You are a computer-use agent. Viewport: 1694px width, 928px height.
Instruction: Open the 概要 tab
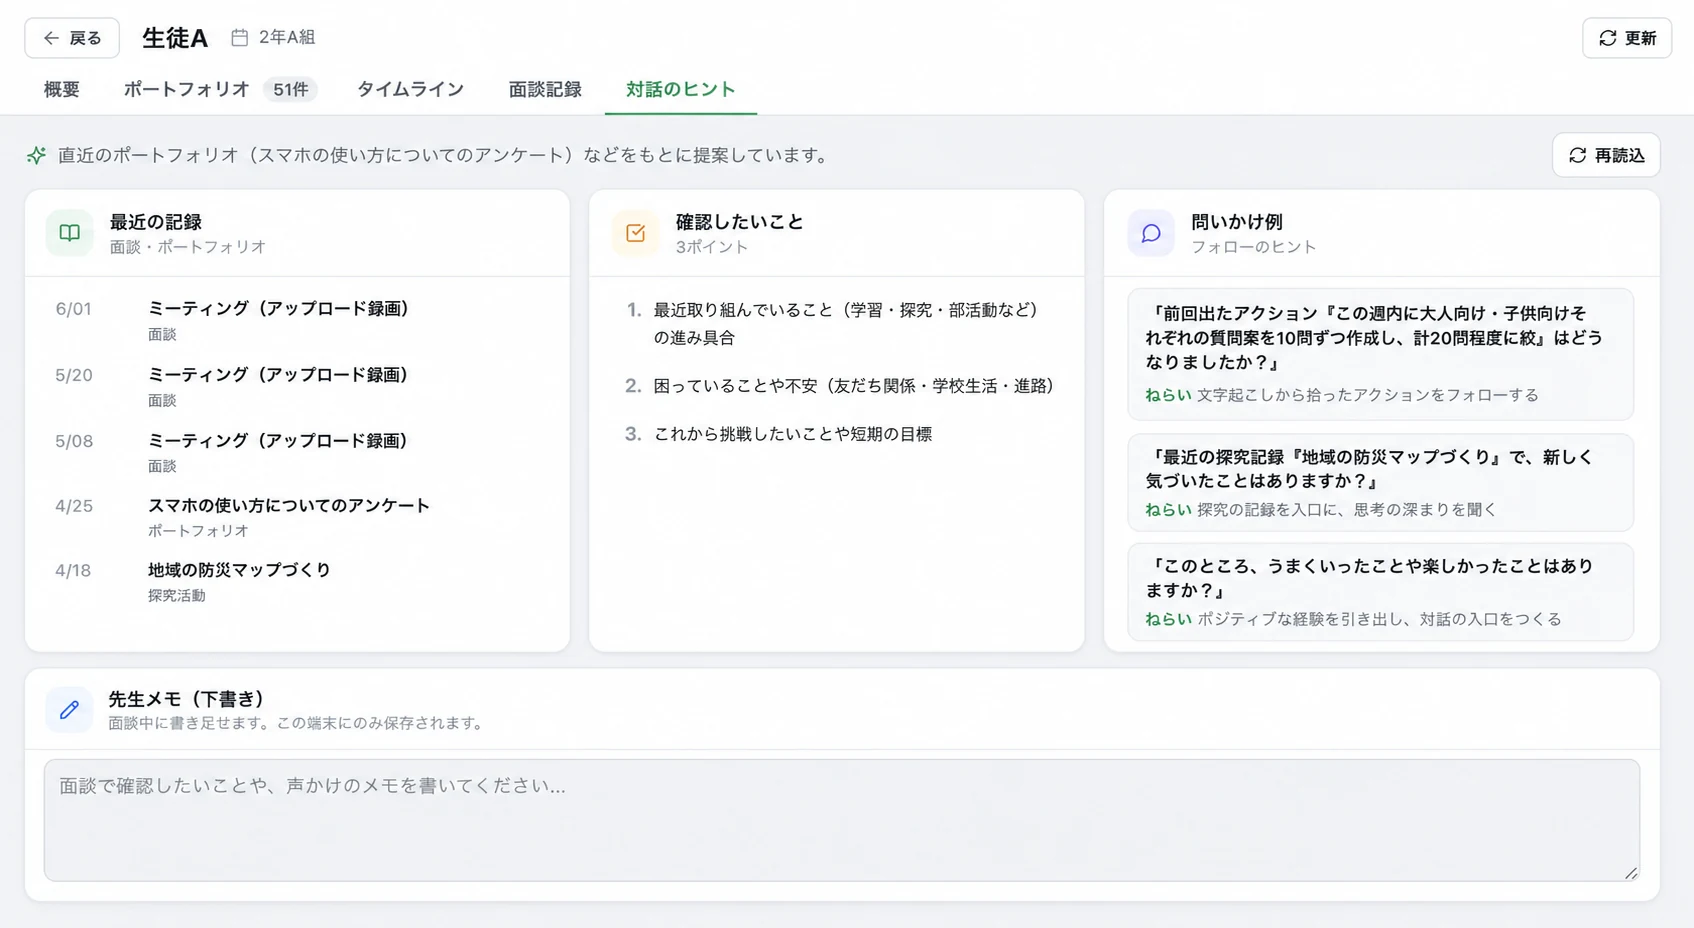tap(62, 89)
